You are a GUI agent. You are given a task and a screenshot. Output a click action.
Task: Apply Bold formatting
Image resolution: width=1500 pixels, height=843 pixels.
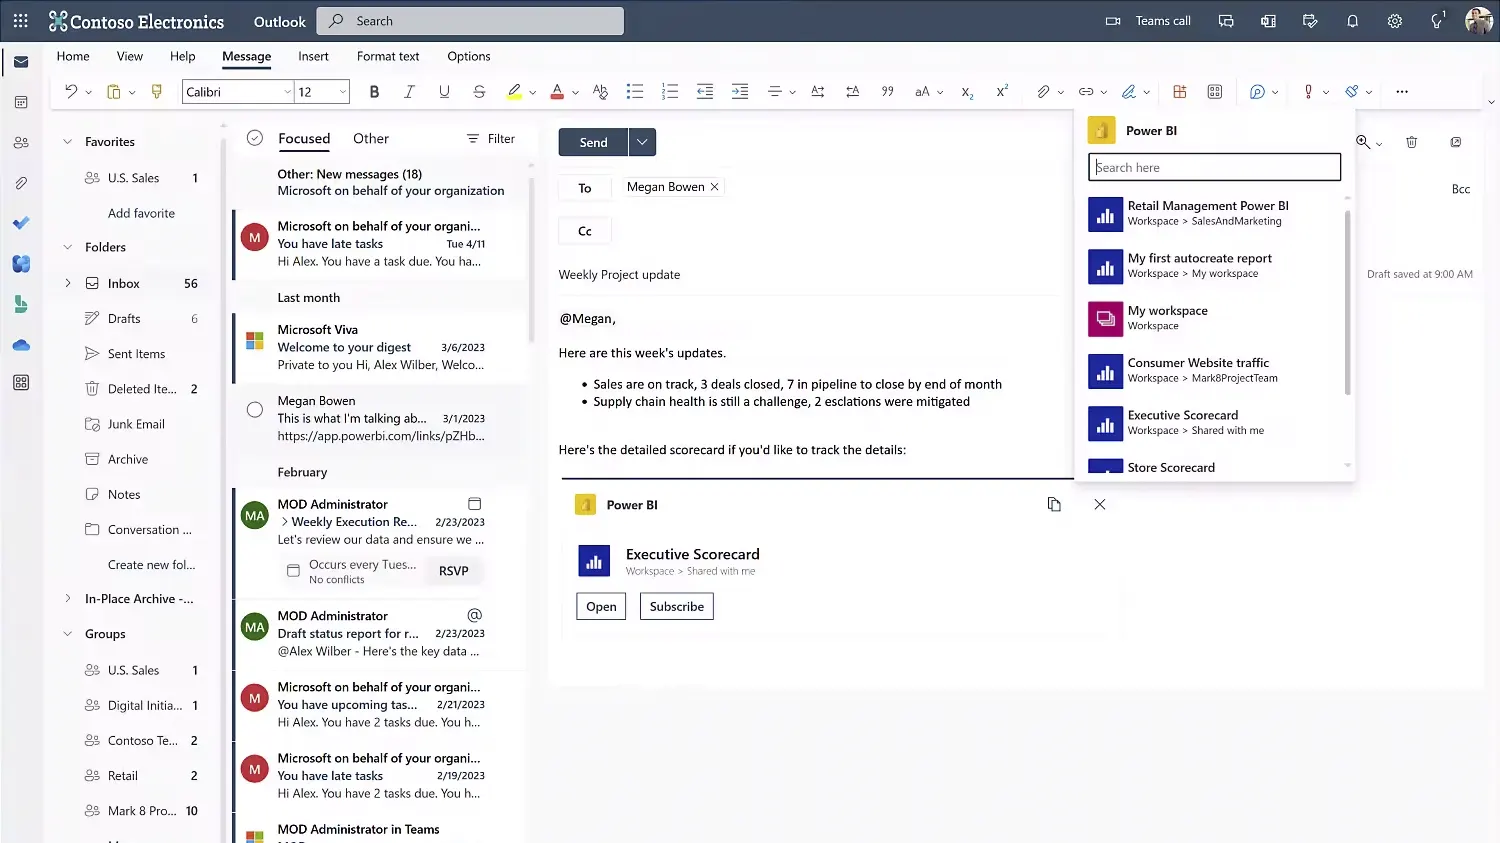pyautogui.click(x=374, y=91)
